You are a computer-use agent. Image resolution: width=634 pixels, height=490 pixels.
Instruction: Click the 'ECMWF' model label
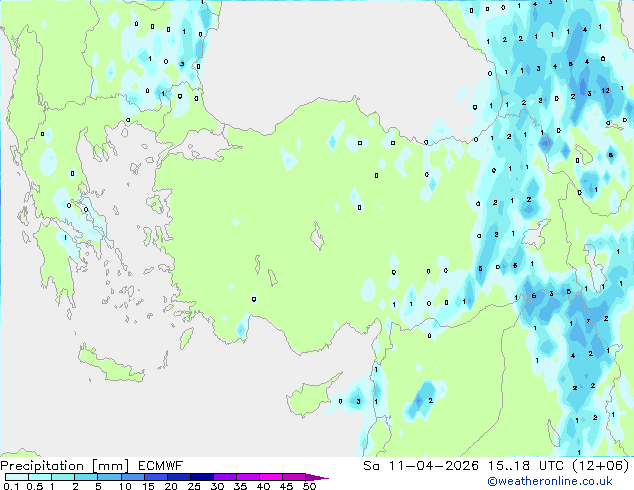tap(161, 466)
